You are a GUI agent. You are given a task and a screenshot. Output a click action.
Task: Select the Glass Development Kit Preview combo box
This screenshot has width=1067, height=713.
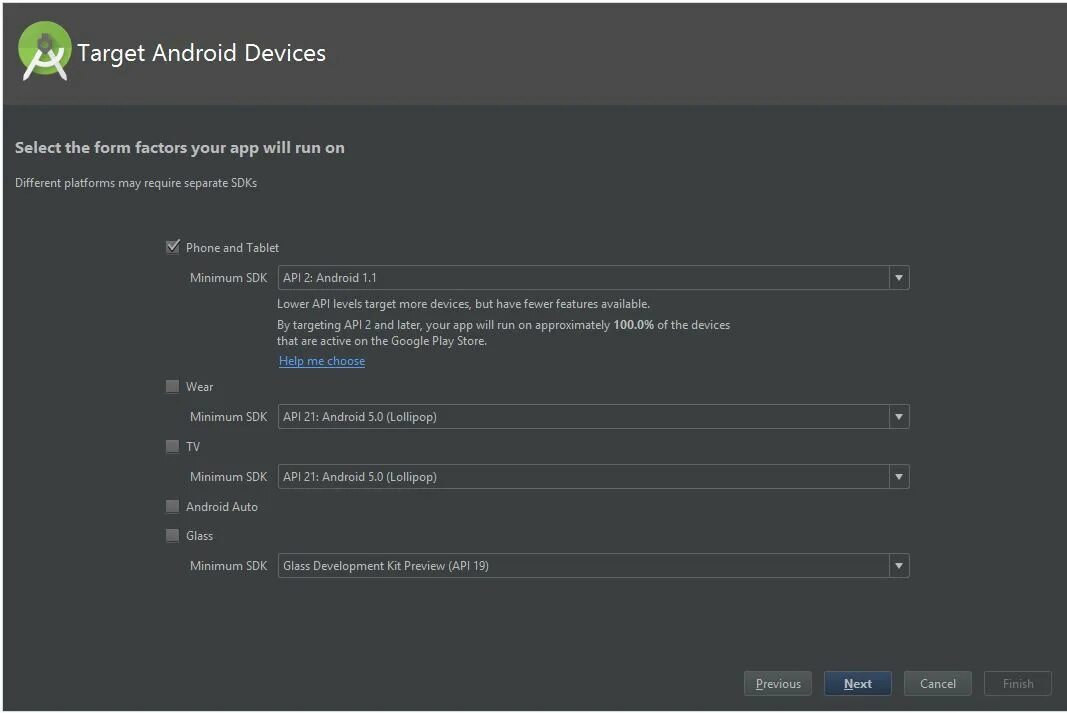pyautogui.click(x=583, y=565)
